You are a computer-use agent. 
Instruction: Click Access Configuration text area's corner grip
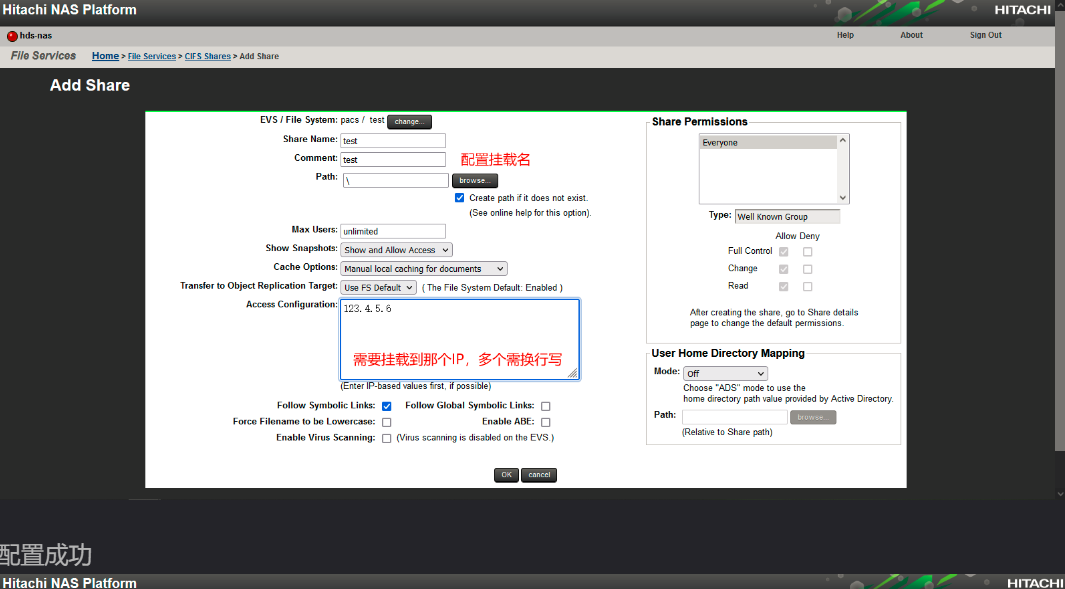[x=573, y=373]
